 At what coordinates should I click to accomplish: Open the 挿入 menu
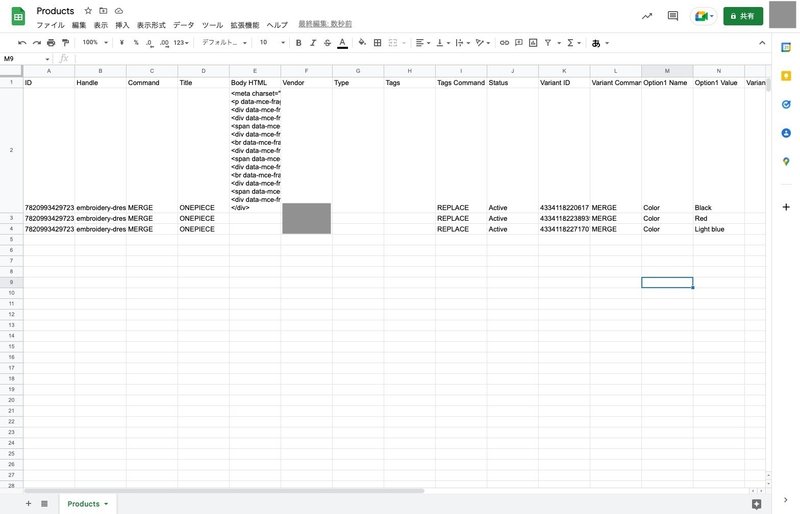pyautogui.click(x=122, y=25)
